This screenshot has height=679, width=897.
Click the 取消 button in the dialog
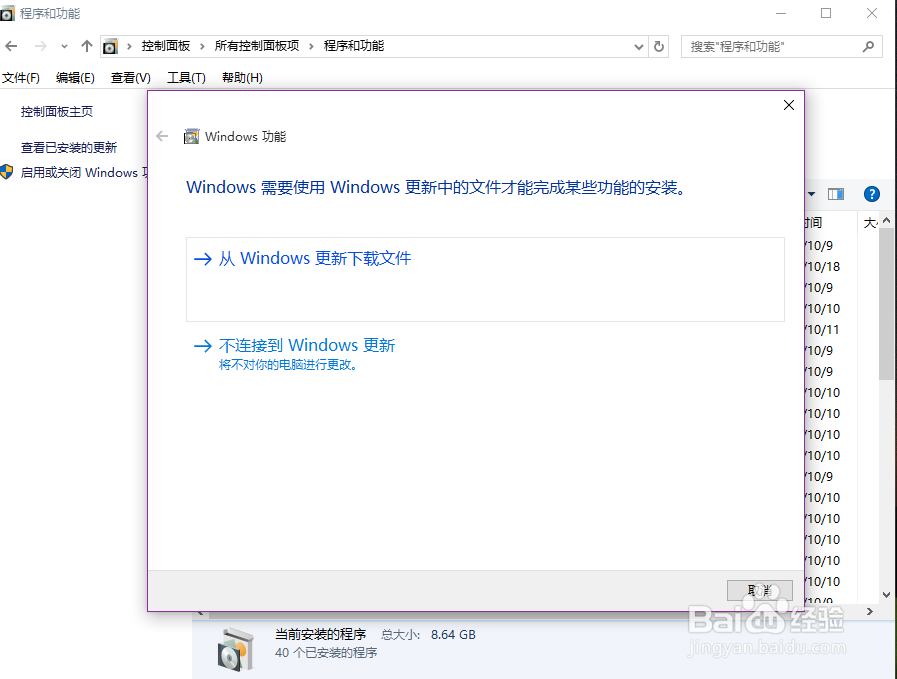pyautogui.click(x=759, y=590)
